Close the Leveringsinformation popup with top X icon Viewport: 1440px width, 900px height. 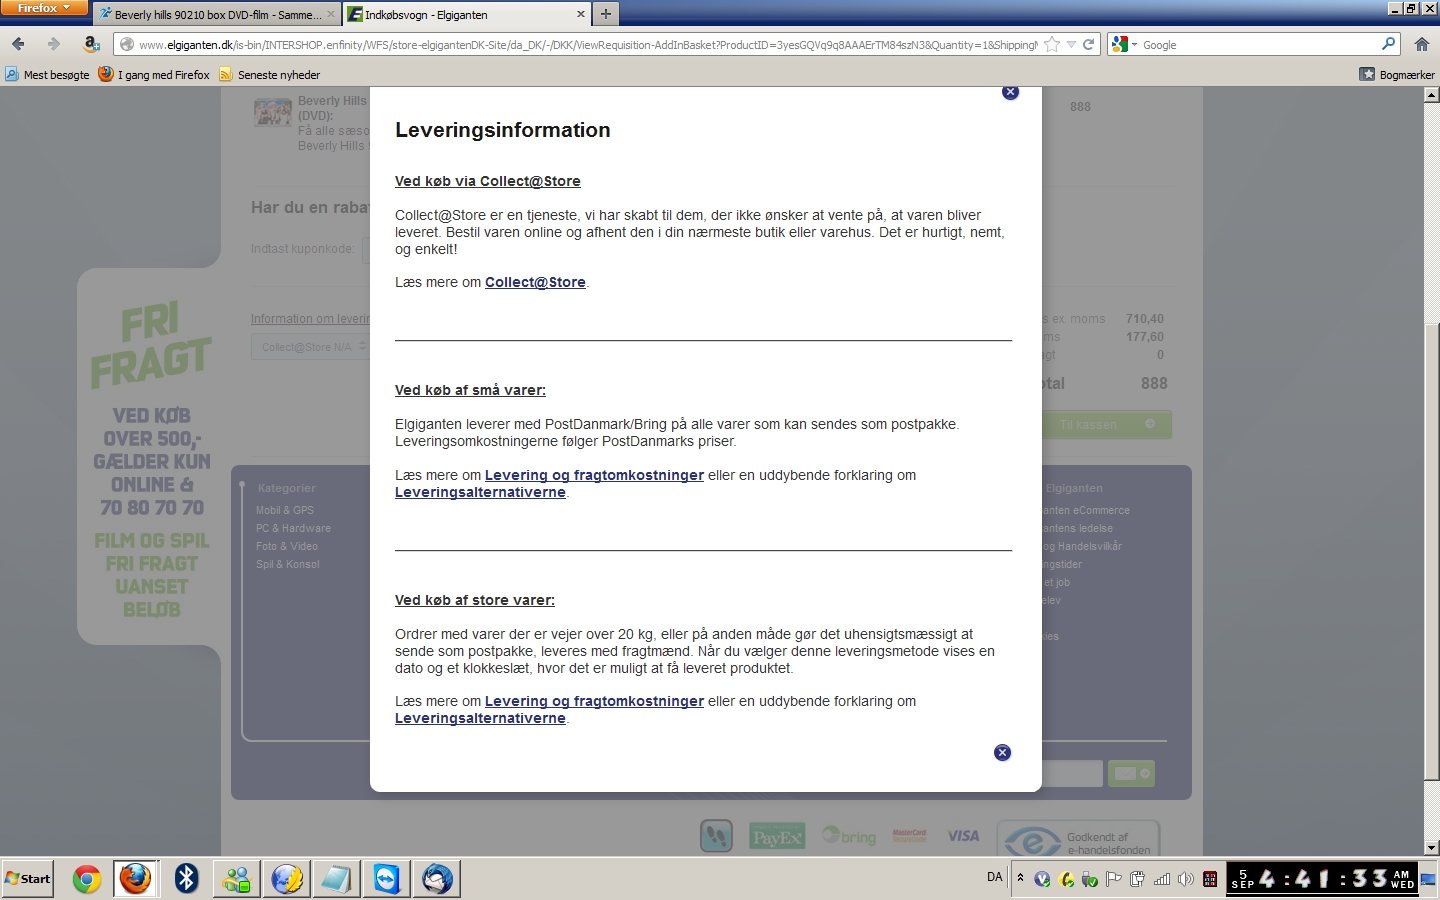click(x=1010, y=92)
